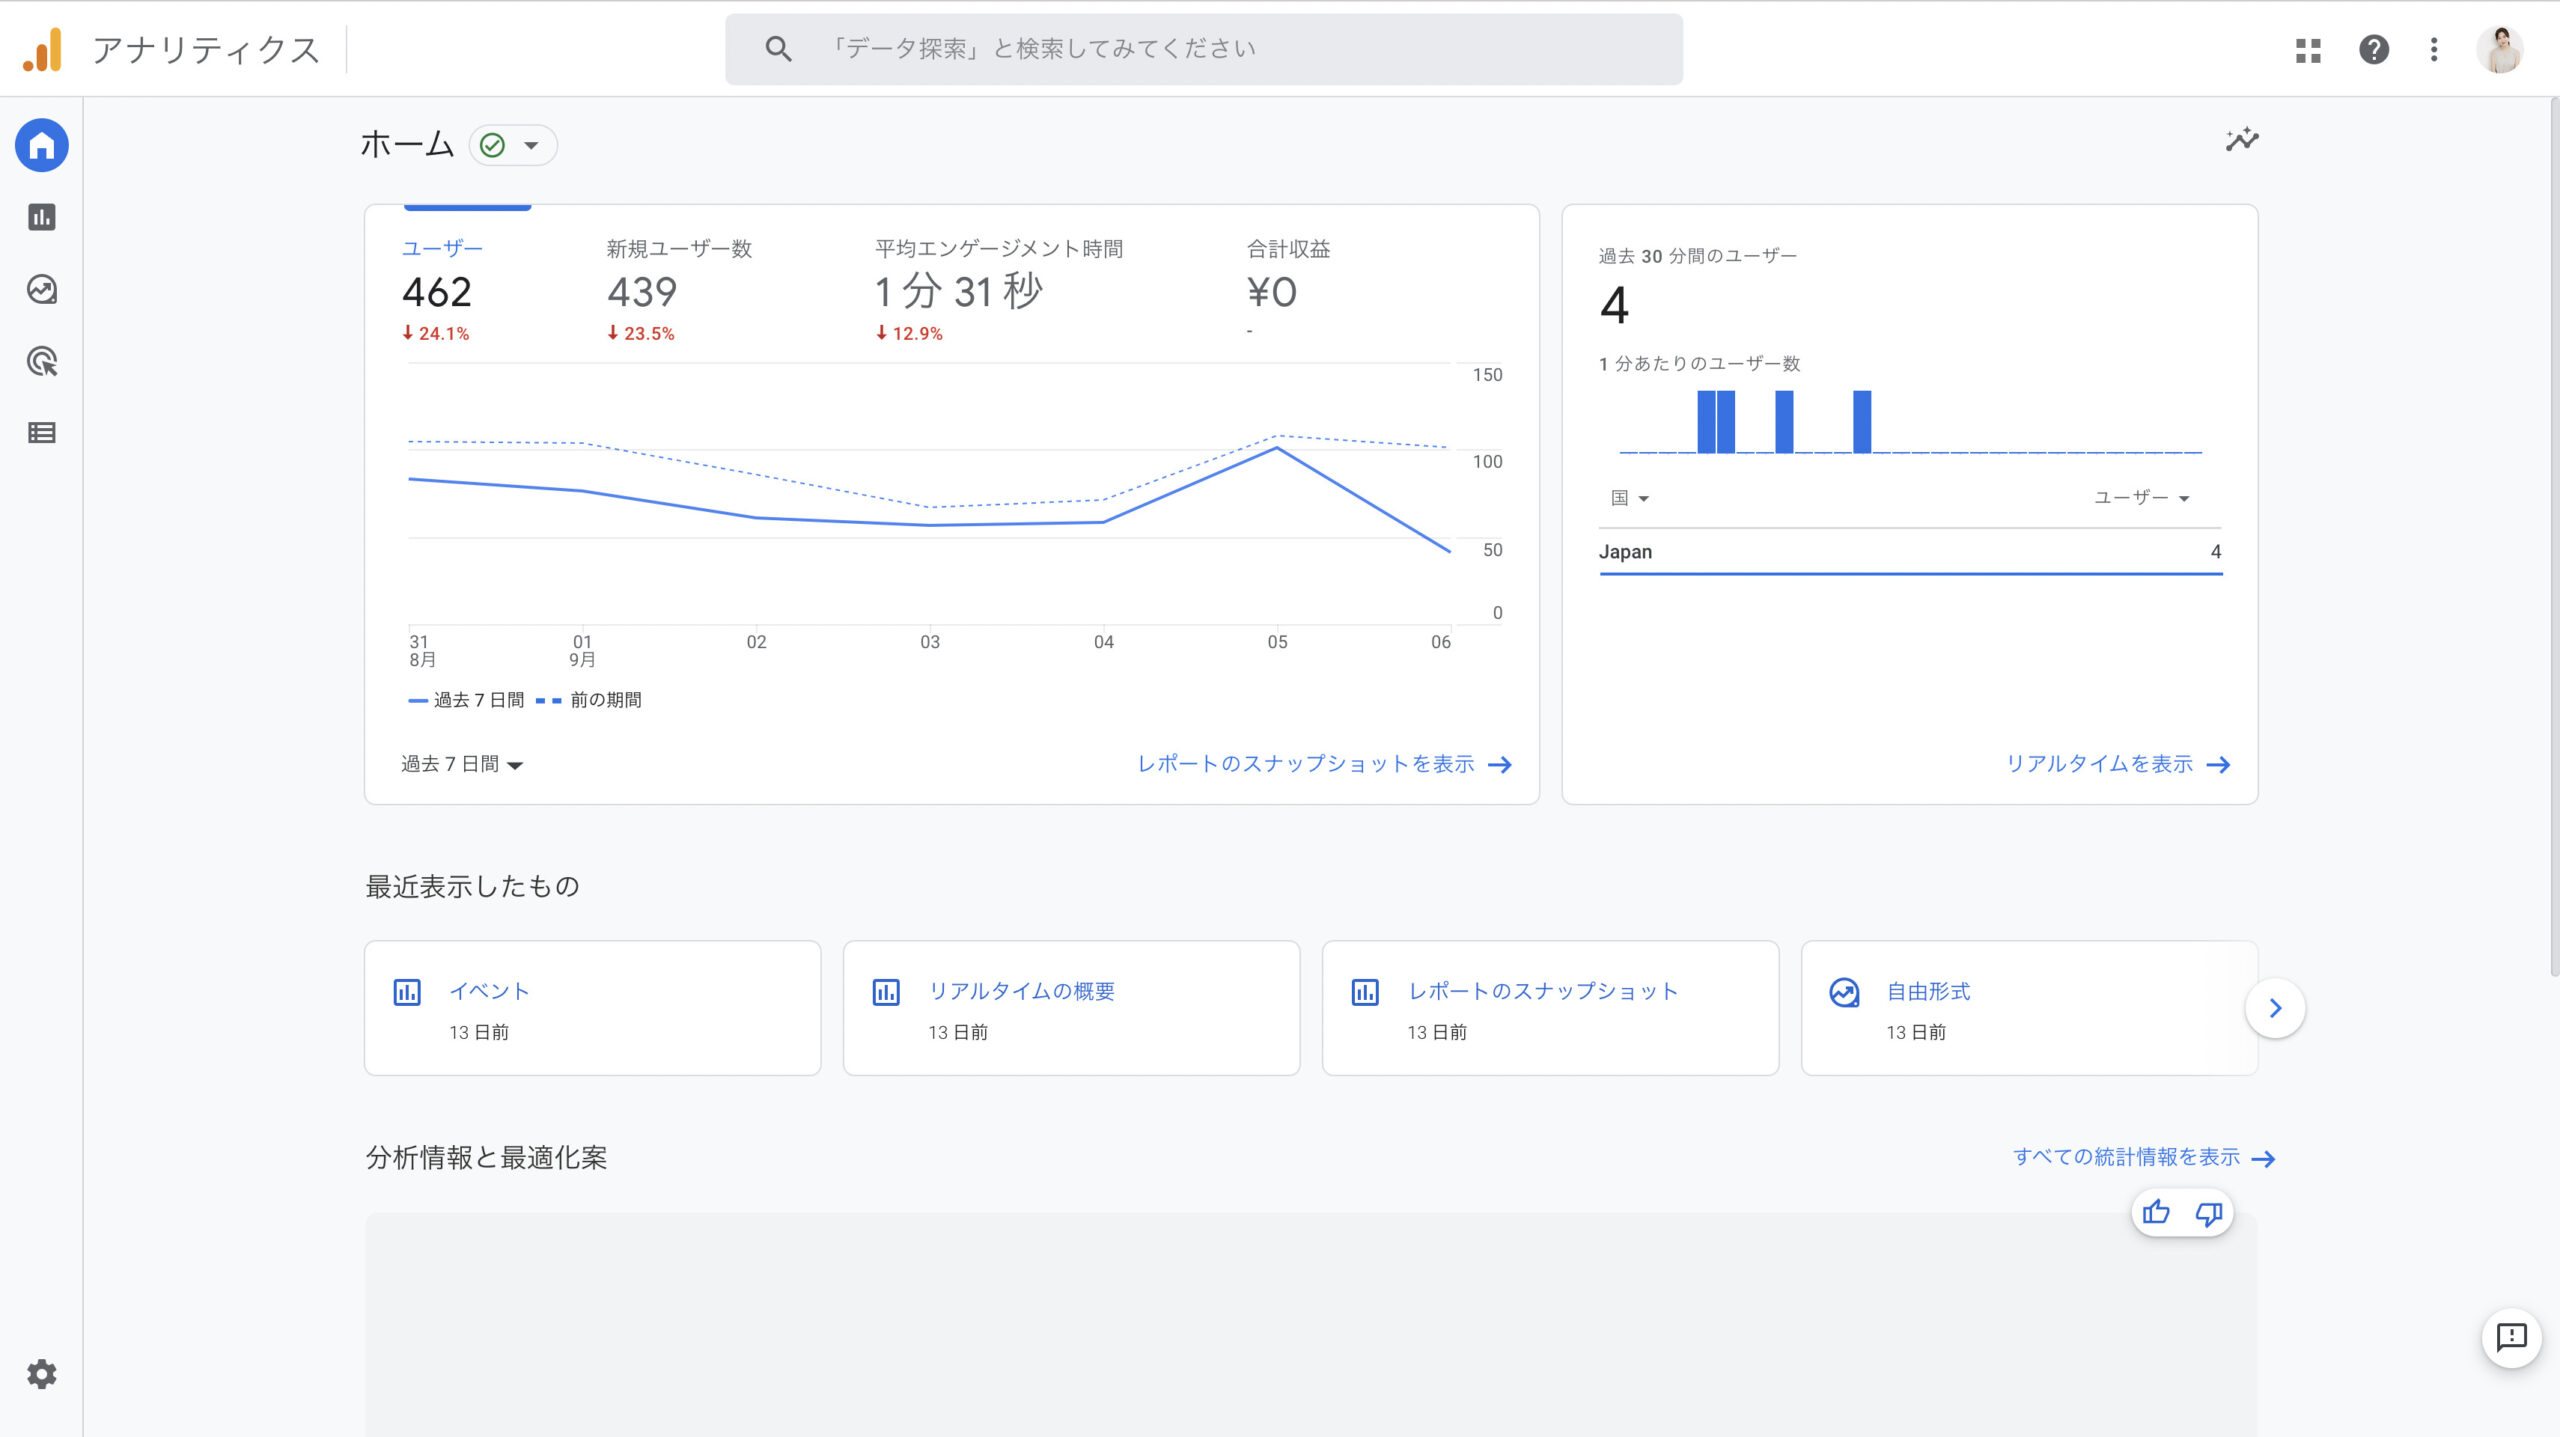Open the three-dot more options menu
Viewport: 2560px width, 1437px height.
(x=2434, y=49)
